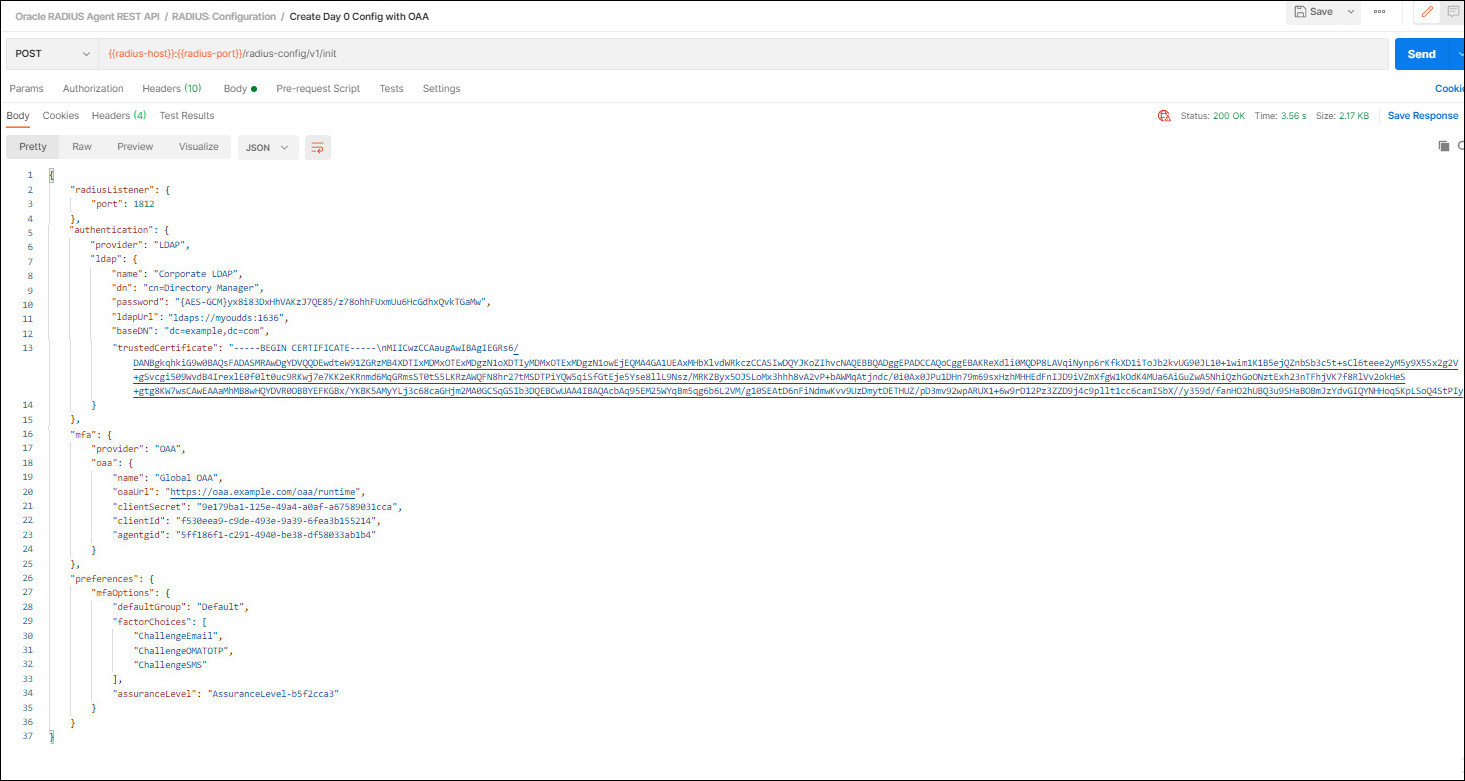Open the Authorization tab
Viewport: 1465px width, 781px height.
(93, 88)
